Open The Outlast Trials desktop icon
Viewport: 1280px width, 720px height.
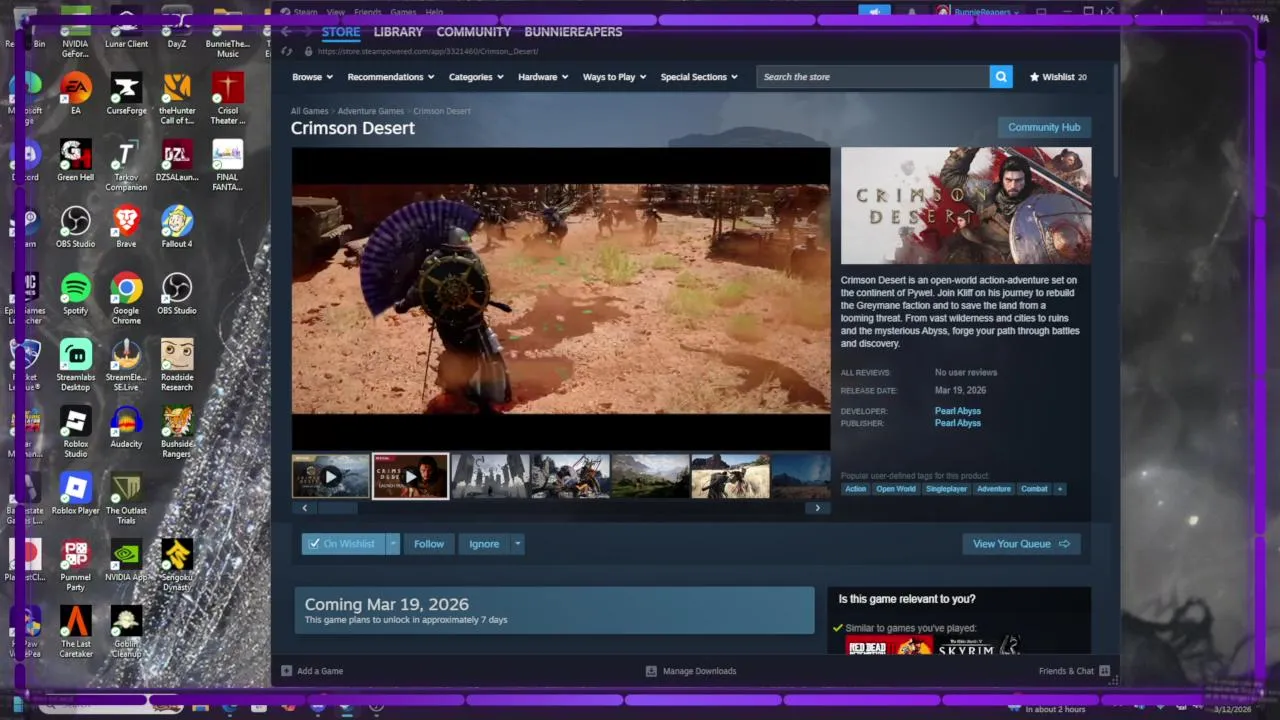pyautogui.click(x=126, y=499)
